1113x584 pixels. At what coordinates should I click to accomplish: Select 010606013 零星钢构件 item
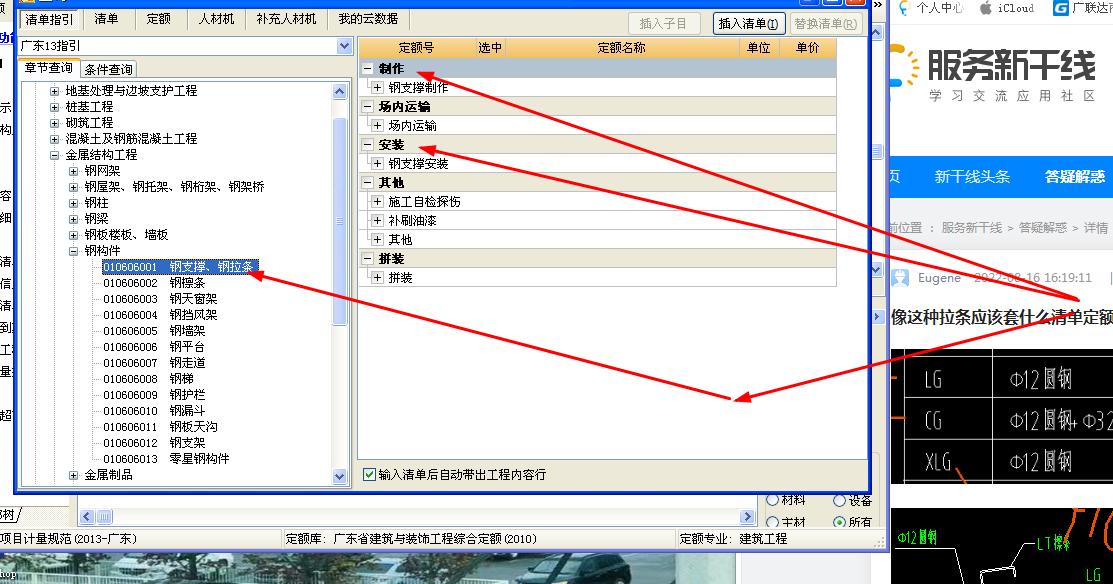[x=166, y=459]
